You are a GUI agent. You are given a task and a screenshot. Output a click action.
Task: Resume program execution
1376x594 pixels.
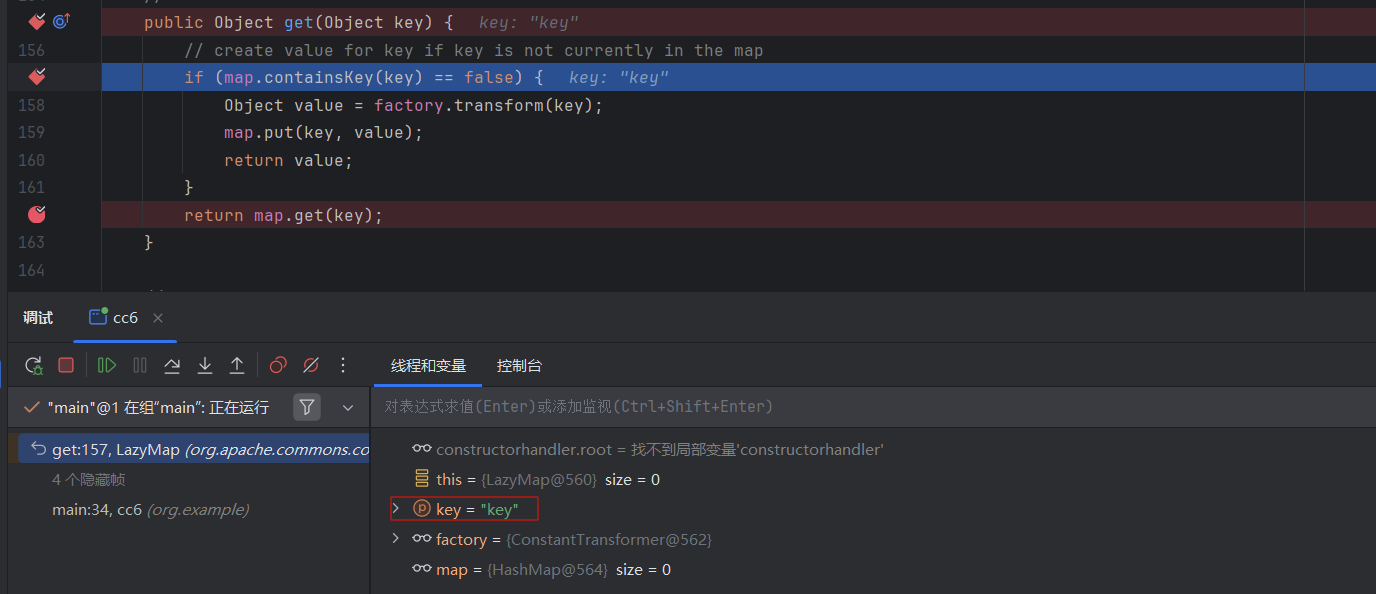click(x=107, y=366)
